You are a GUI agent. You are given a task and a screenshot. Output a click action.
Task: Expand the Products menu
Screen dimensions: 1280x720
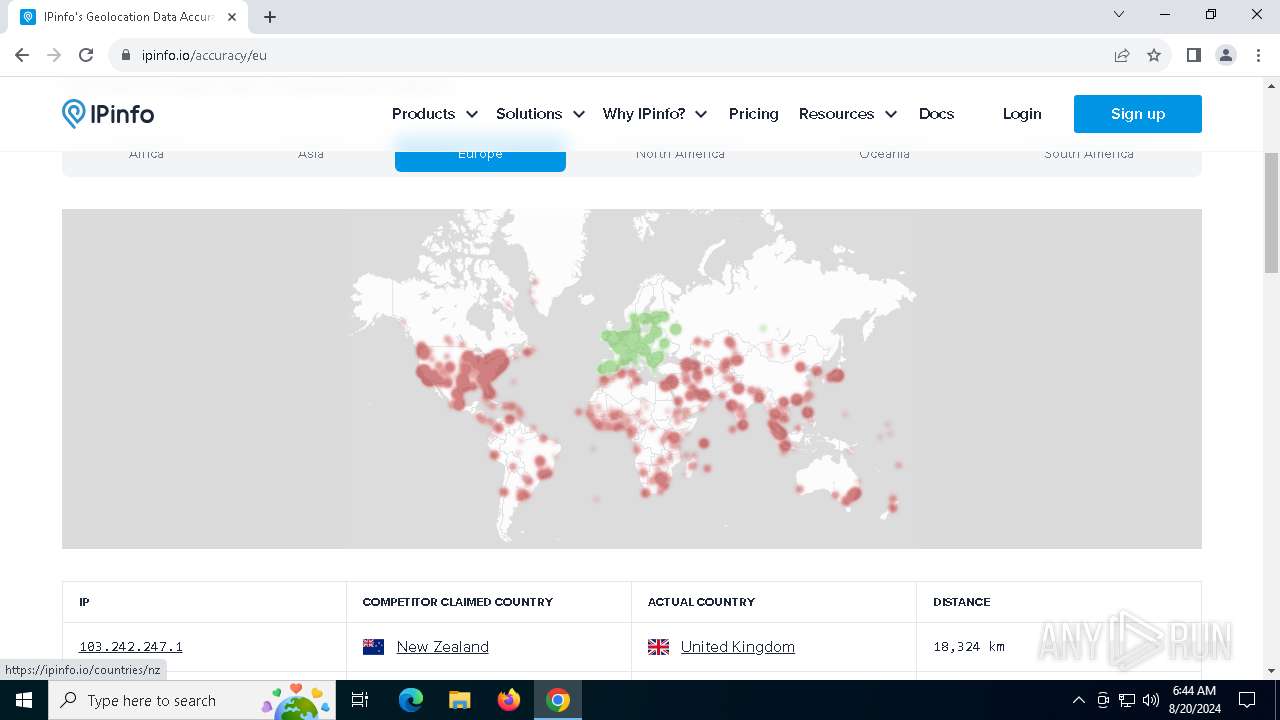click(x=435, y=114)
